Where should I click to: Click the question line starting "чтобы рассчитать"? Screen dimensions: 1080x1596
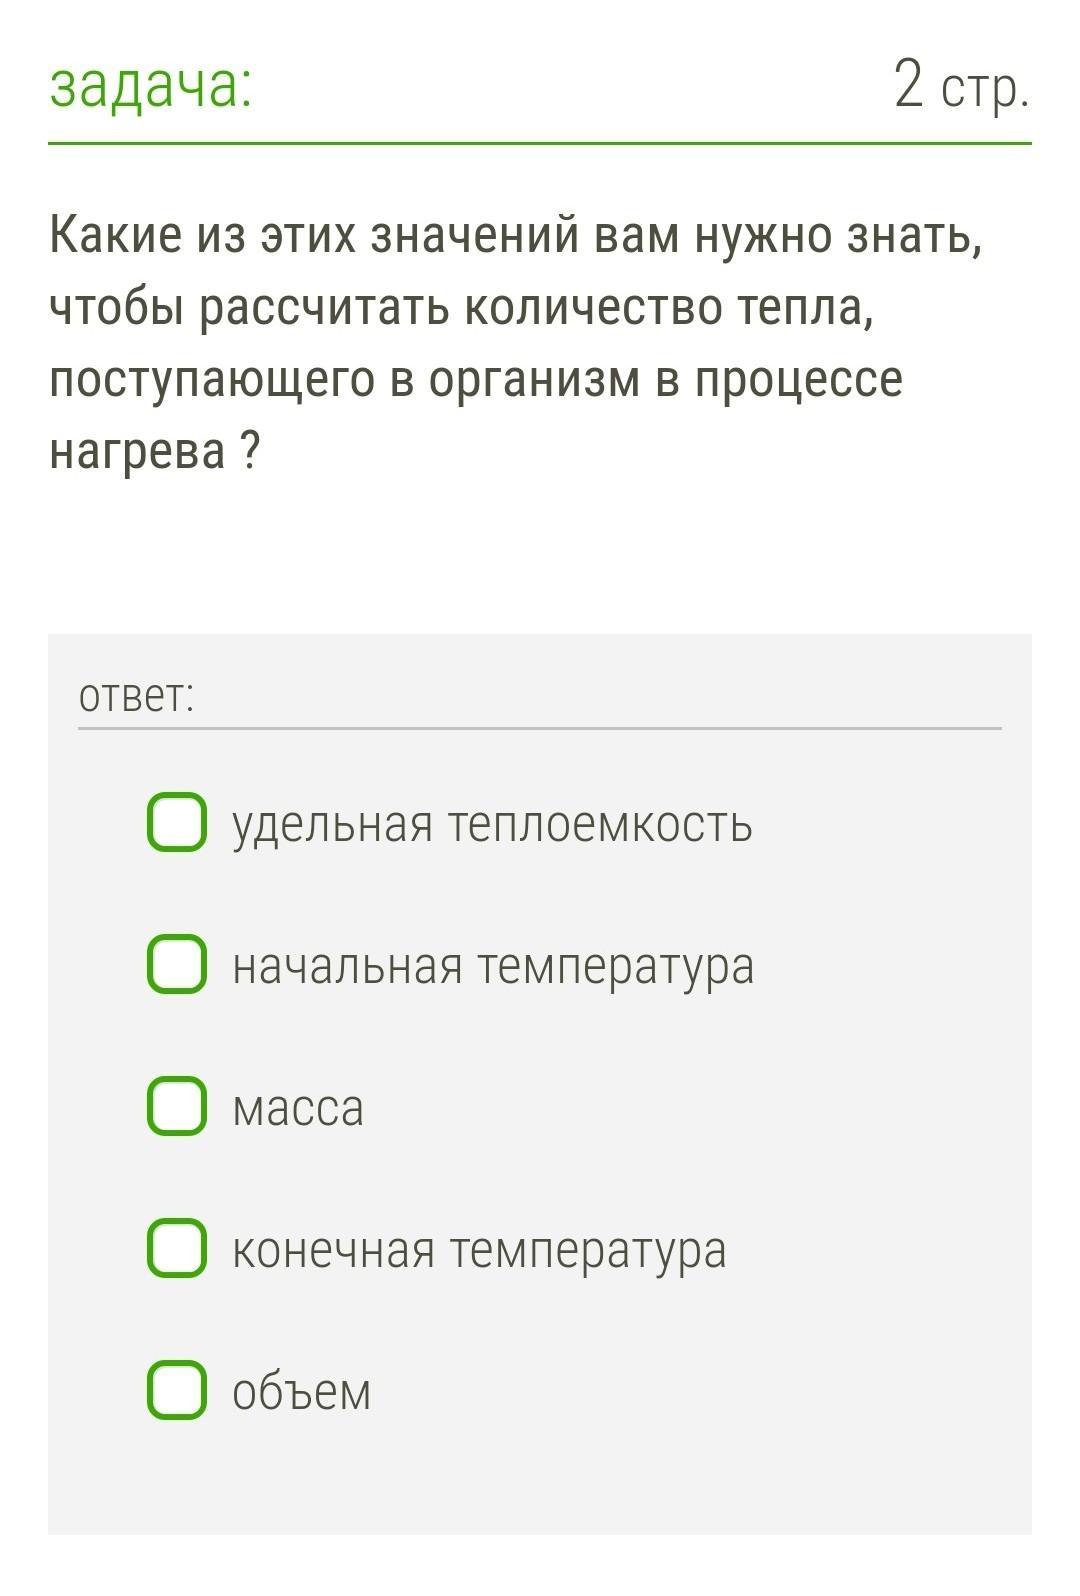tap(462, 308)
